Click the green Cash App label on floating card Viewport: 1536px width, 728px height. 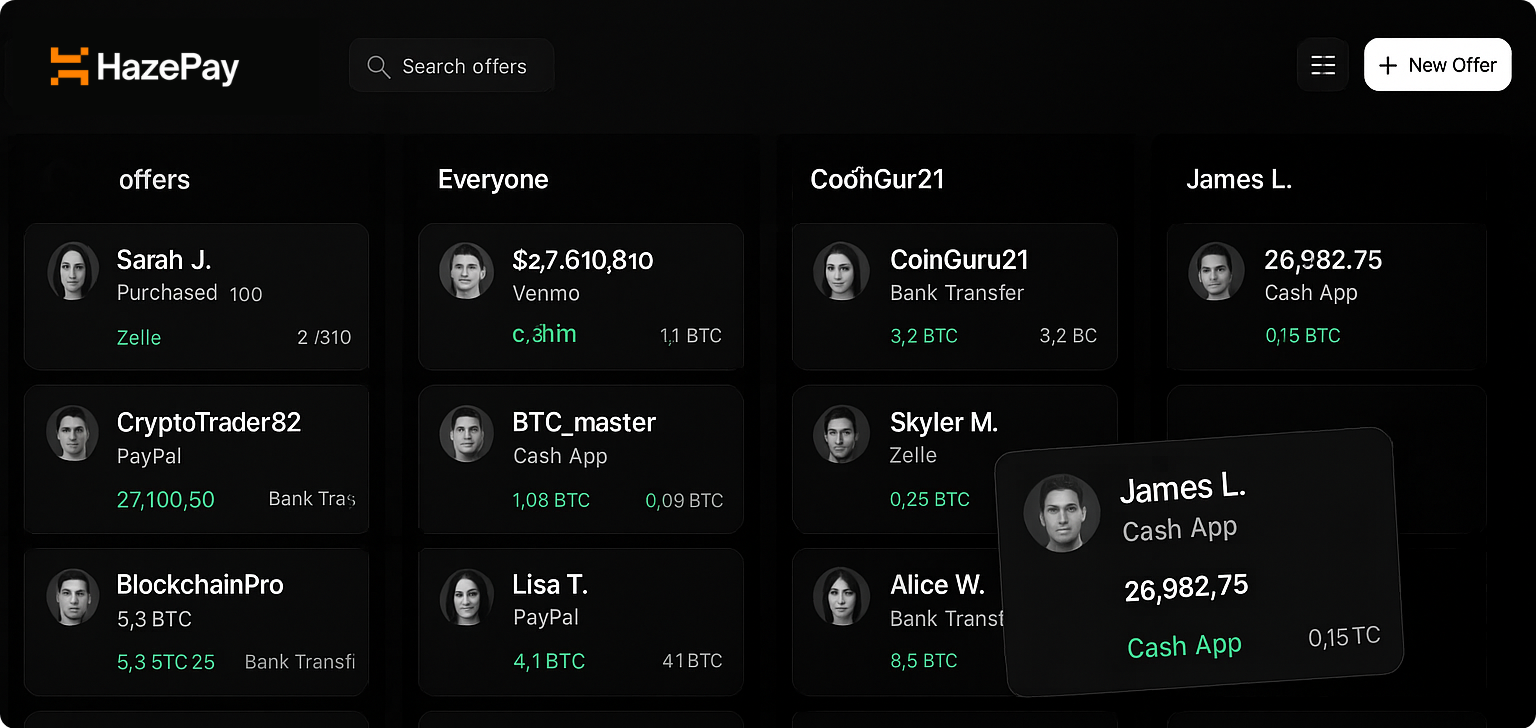coord(1184,647)
